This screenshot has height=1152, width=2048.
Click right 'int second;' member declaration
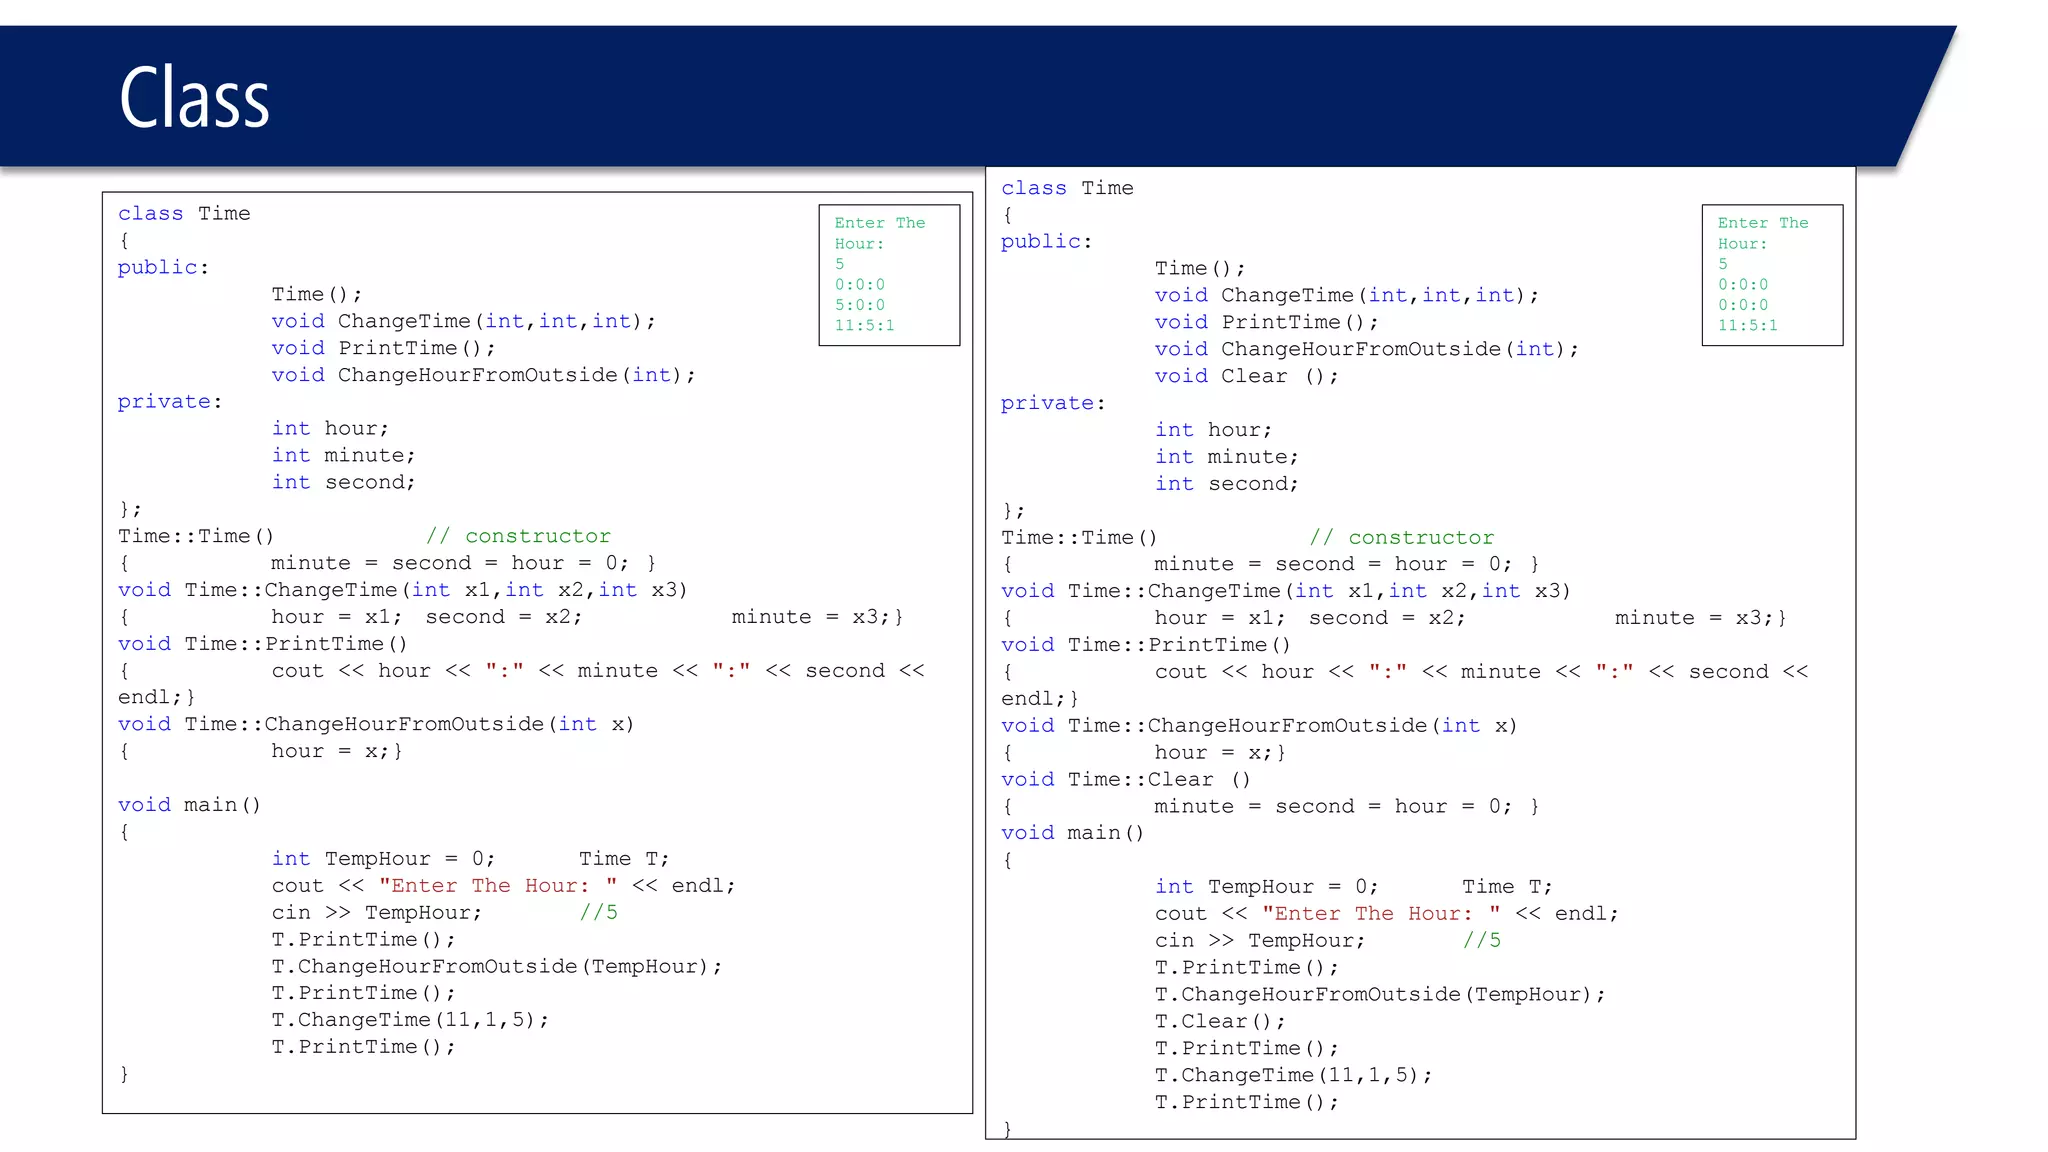click(1226, 484)
